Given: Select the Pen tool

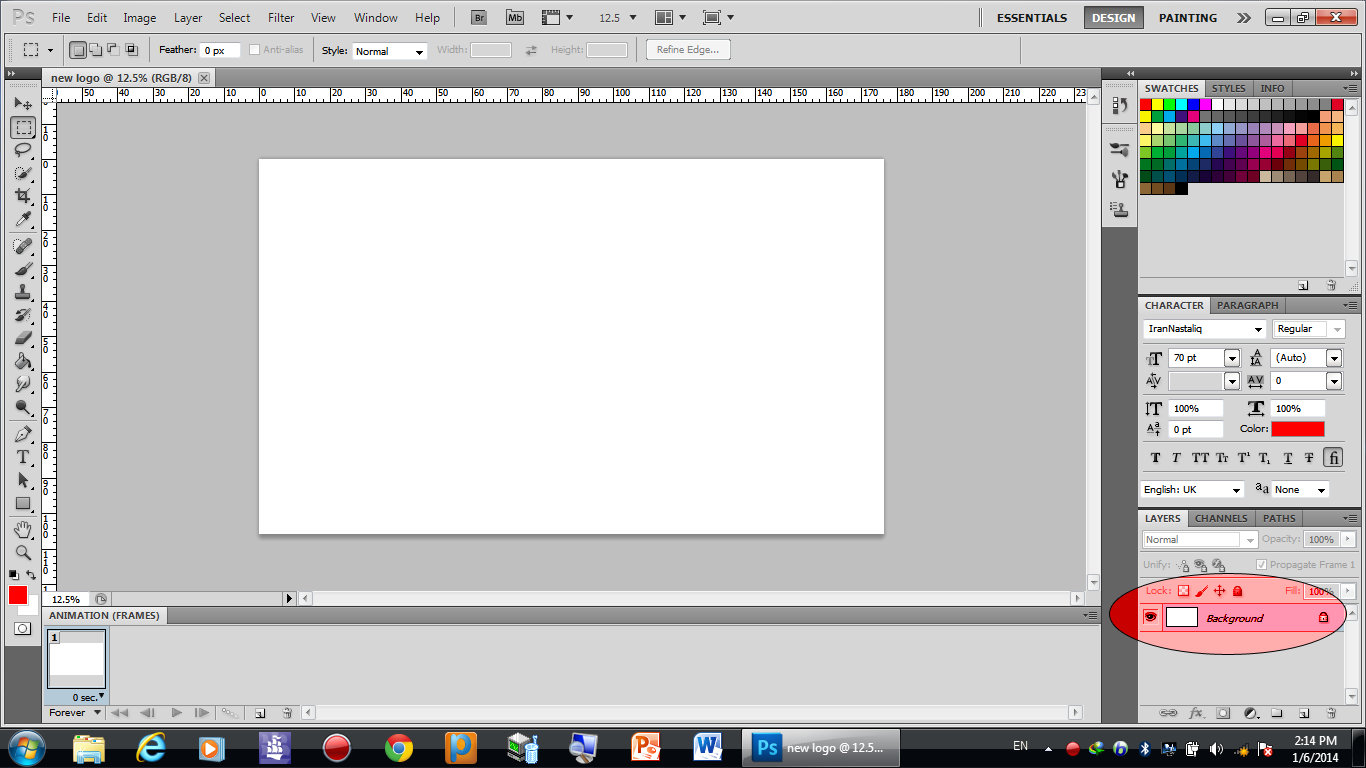Looking at the screenshot, I should [22, 434].
